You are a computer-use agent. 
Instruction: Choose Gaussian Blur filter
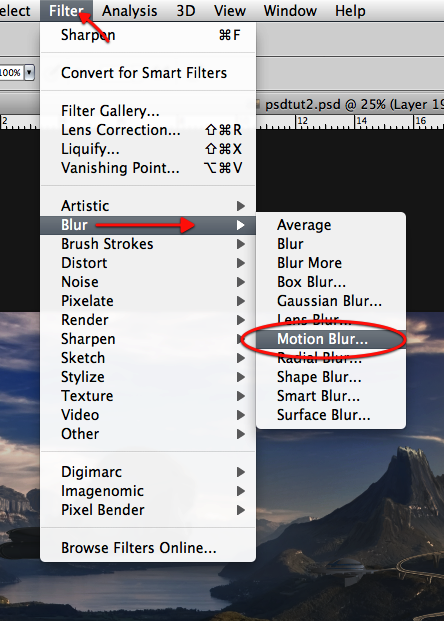point(331,301)
